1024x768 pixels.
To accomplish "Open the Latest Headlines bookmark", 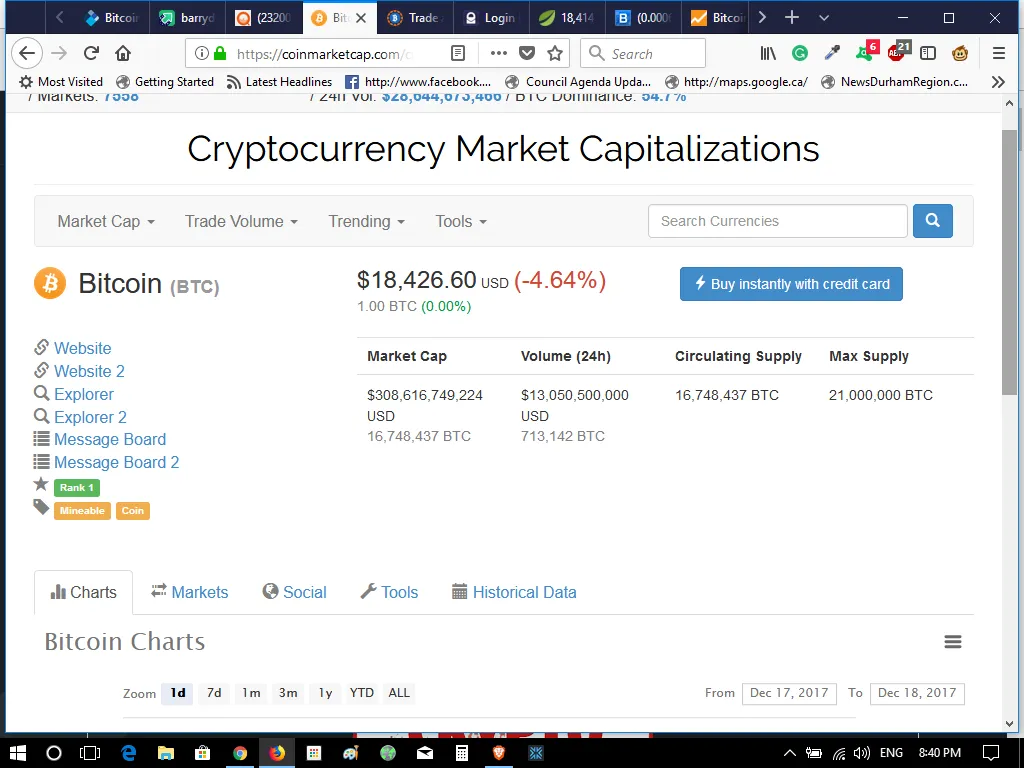I will (x=279, y=82).
